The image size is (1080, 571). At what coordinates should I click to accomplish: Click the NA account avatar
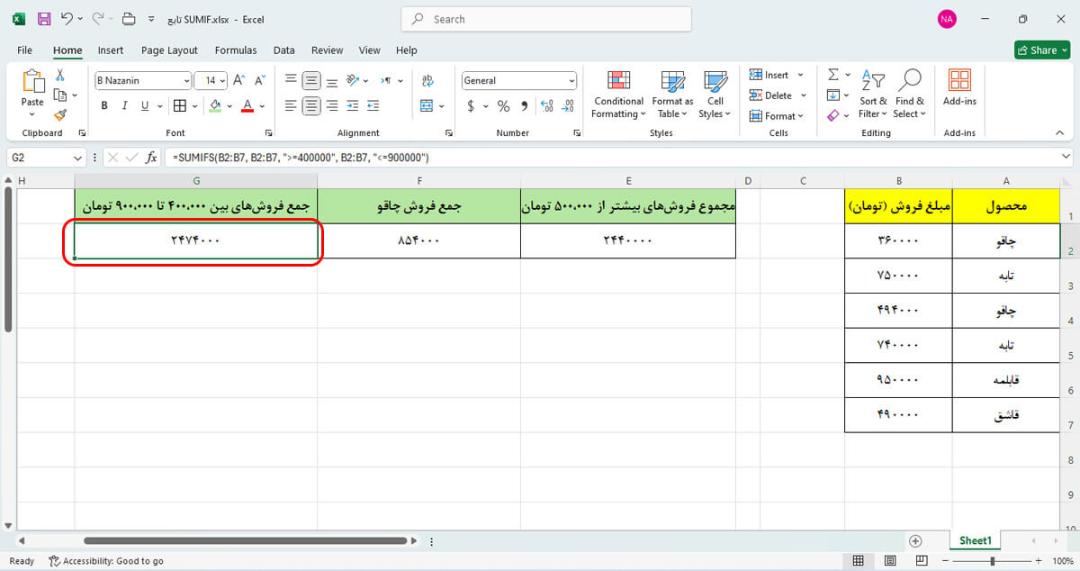[946, 19]
